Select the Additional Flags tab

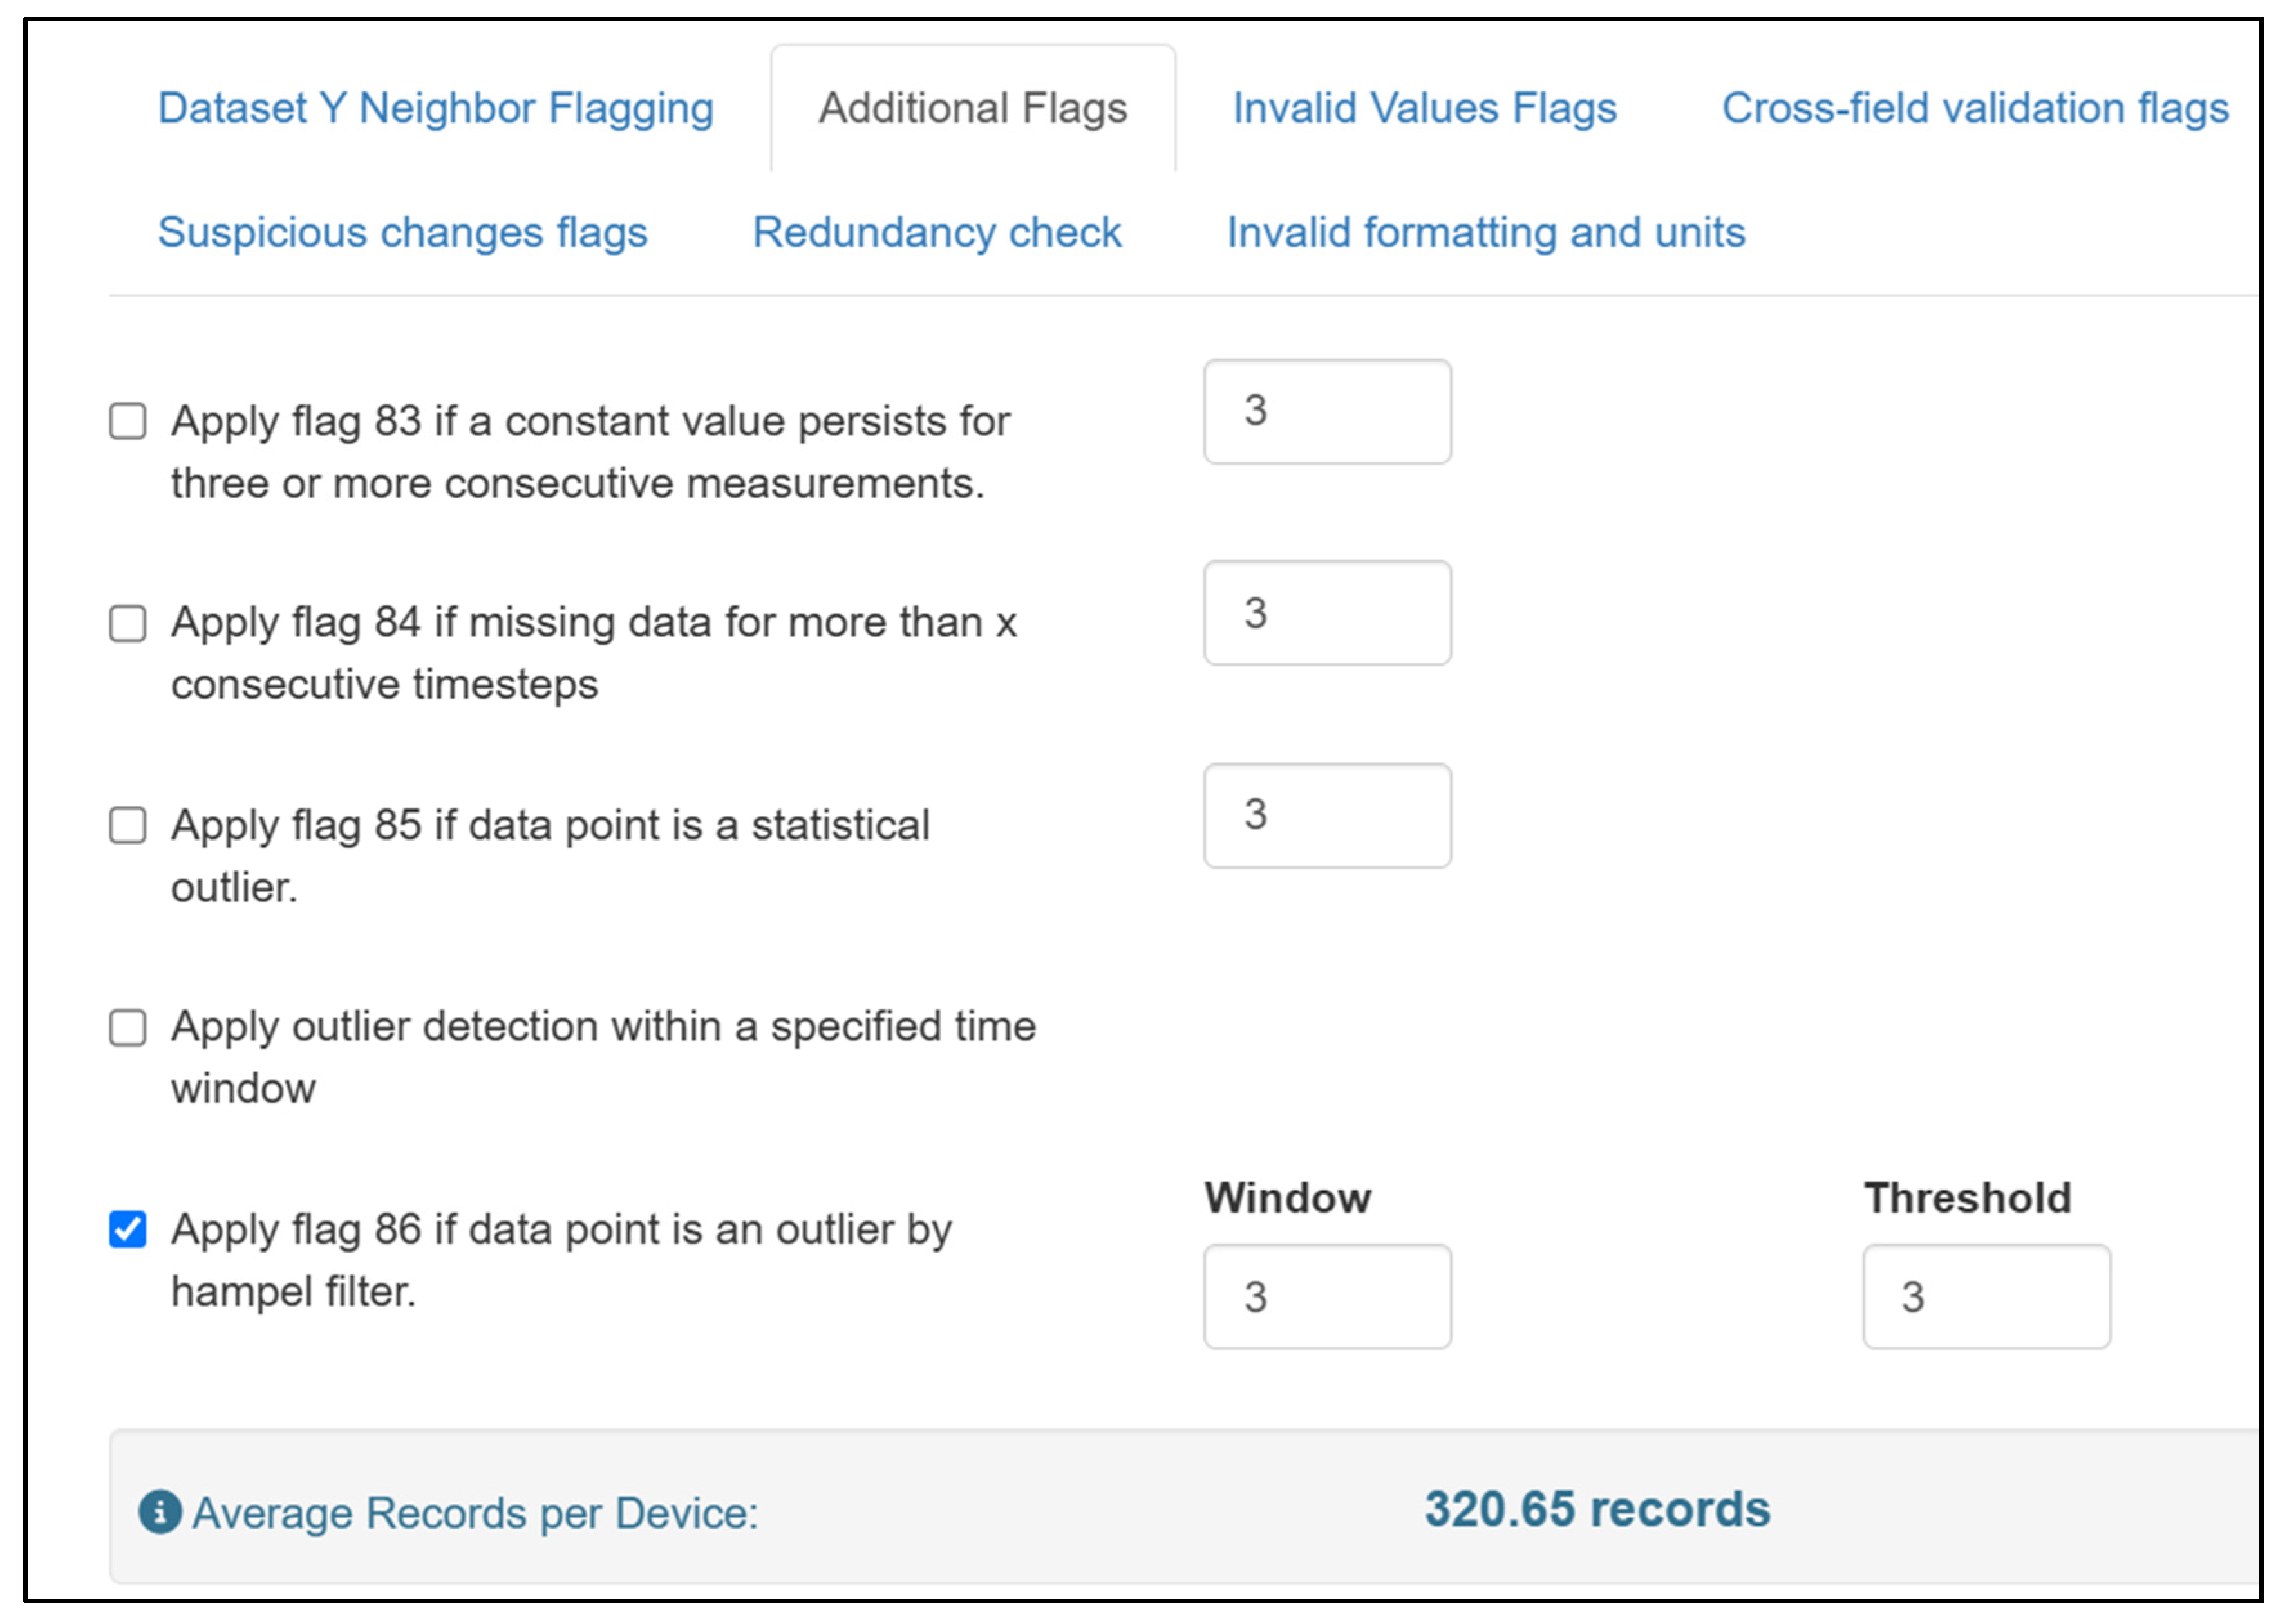tap(972, 108)
